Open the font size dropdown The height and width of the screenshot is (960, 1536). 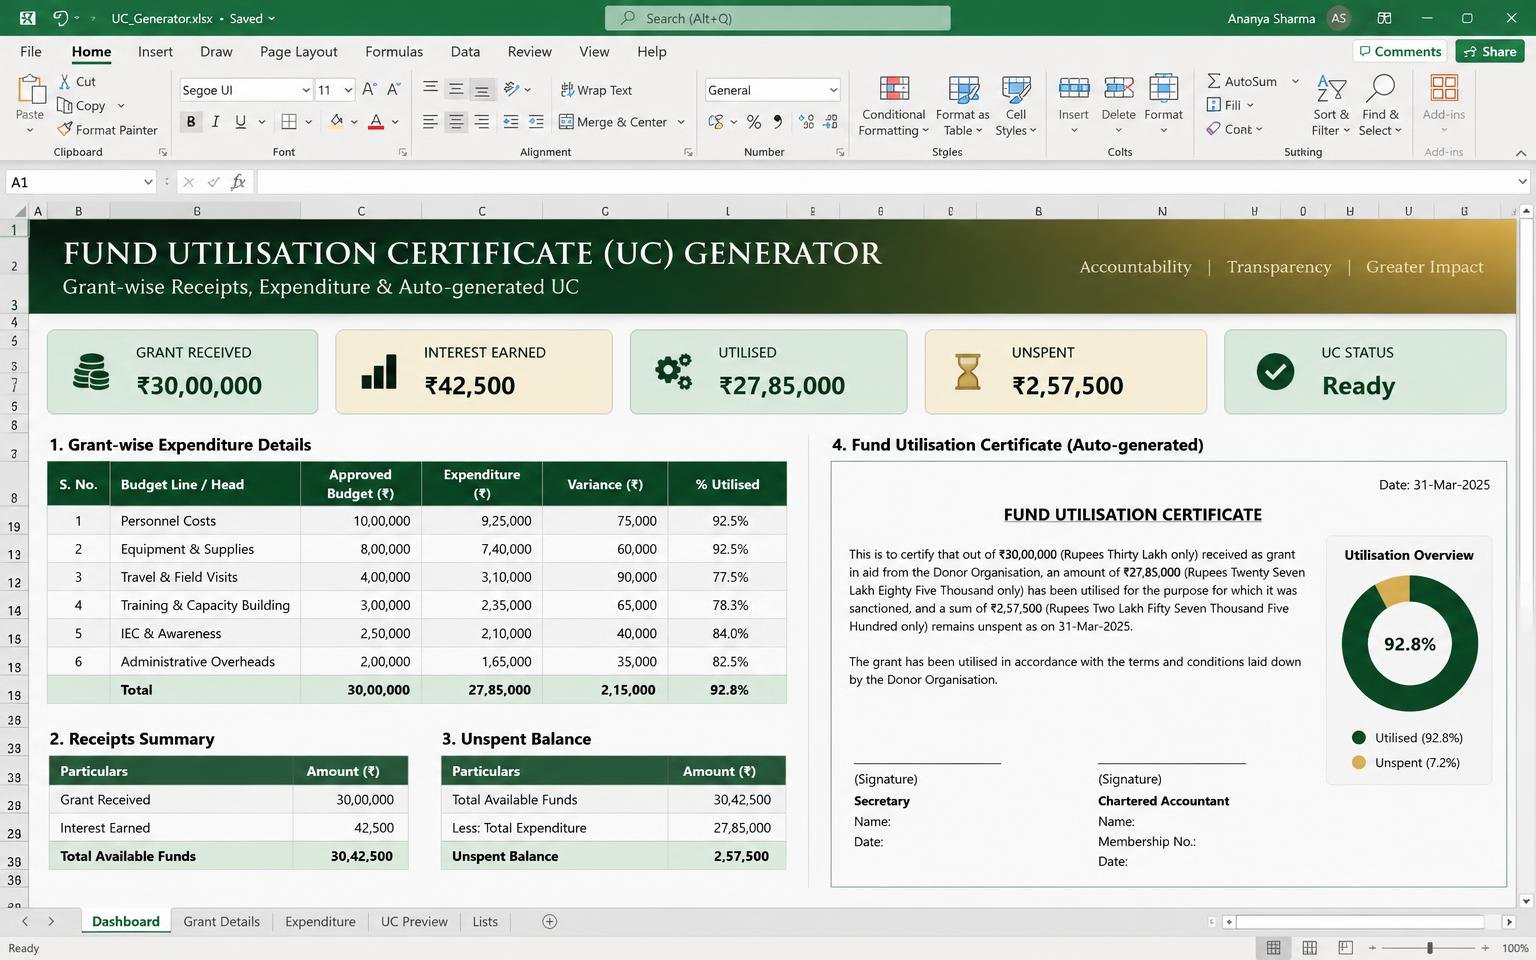[x=348, y=90]
